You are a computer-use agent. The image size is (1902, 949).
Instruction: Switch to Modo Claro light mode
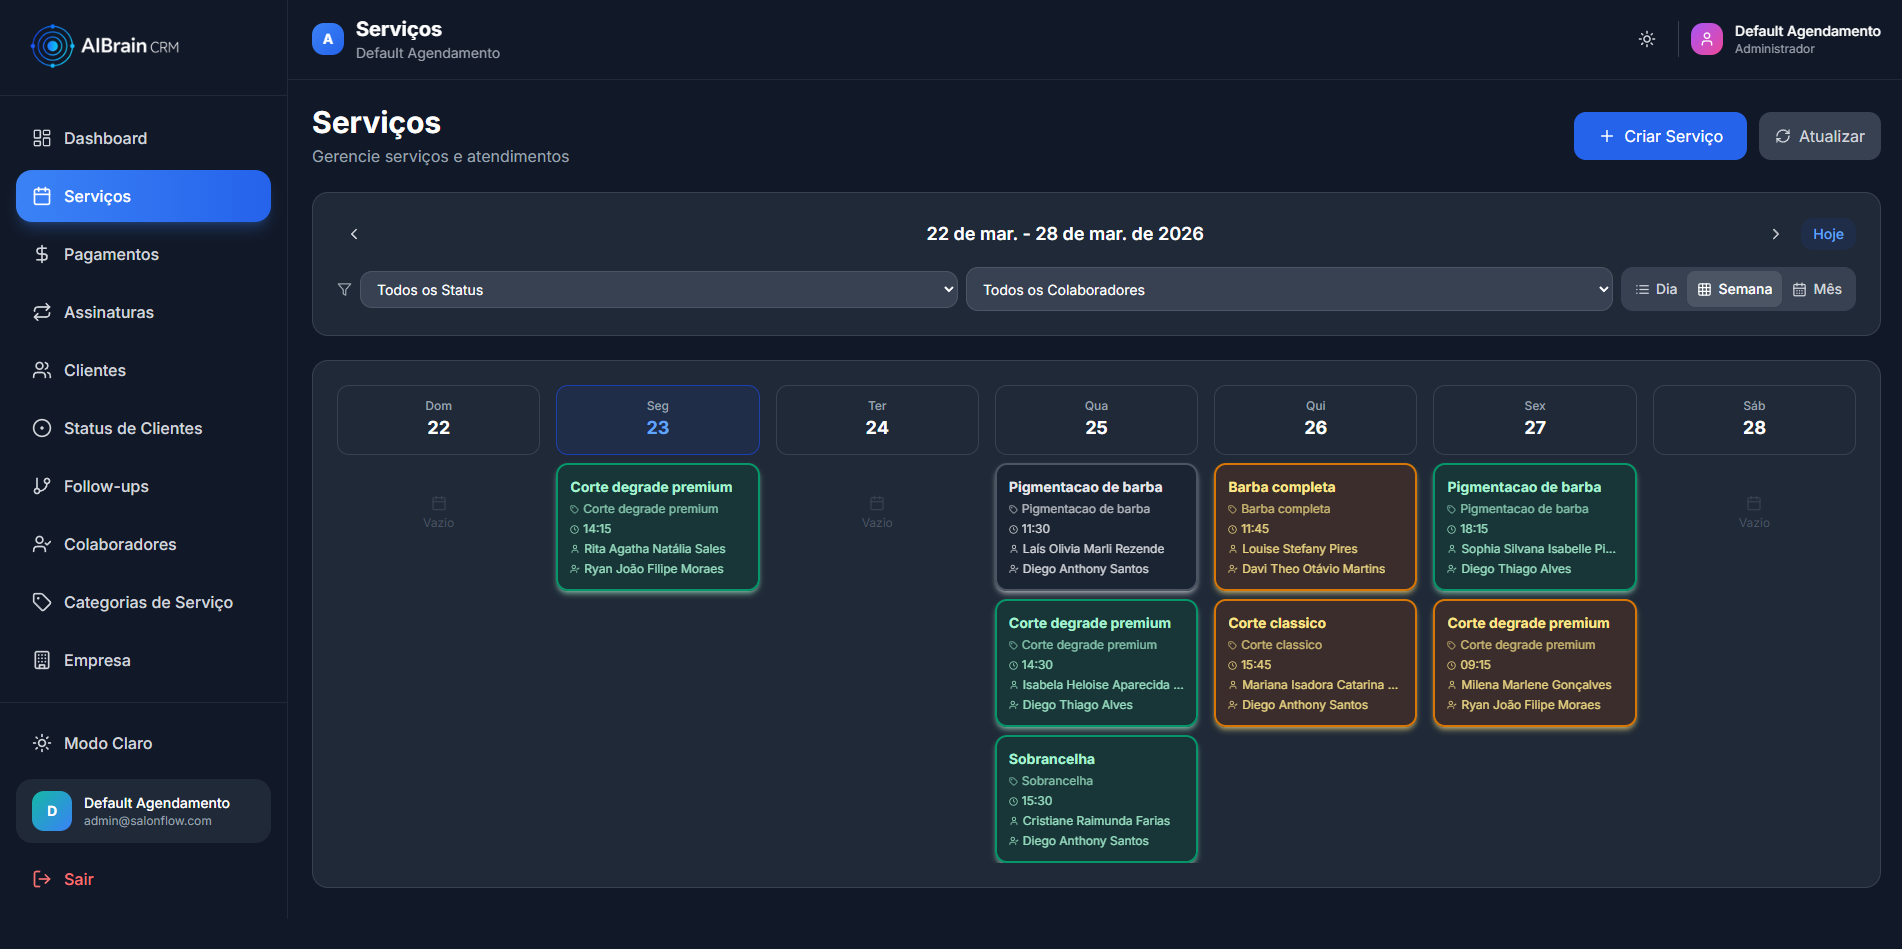point(143,743)
